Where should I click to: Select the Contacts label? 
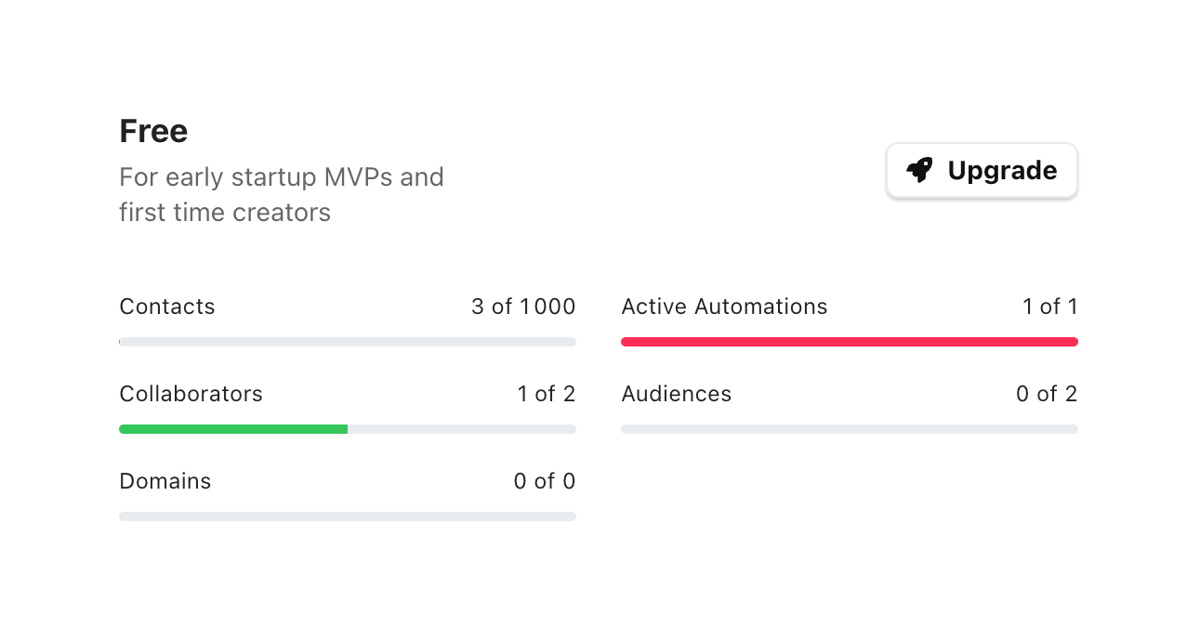click(167, 307)
